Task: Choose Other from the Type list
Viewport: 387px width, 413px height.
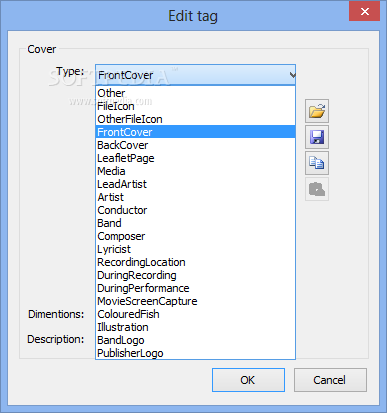Action: [195, 93]
